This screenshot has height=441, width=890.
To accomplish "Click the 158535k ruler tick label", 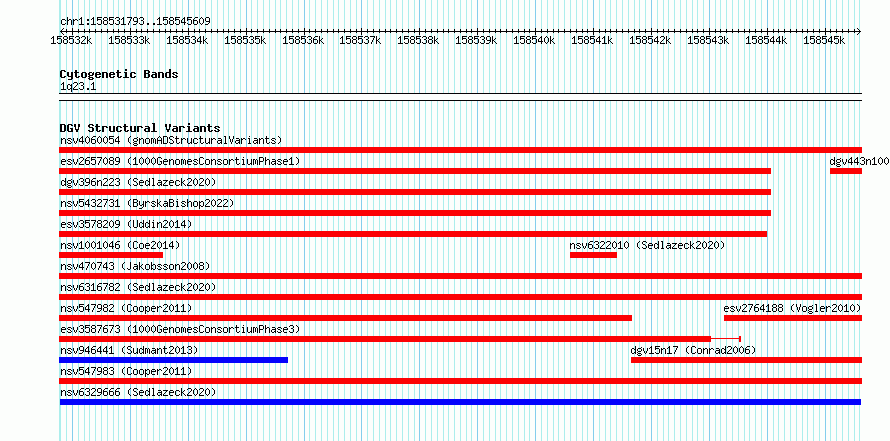I will pyautogui.click(x=245, y=40).
